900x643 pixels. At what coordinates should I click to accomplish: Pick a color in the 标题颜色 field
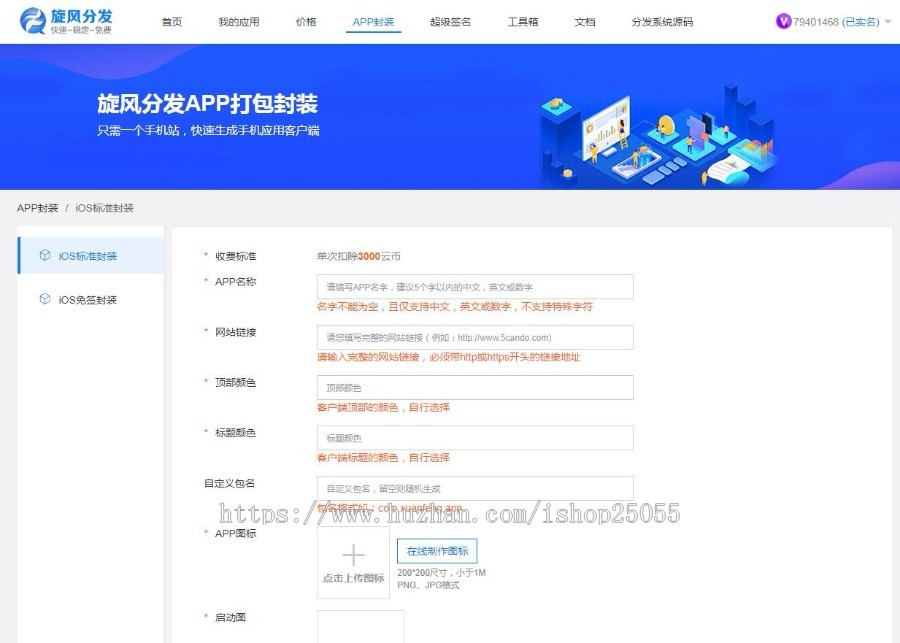pyautogui.click(x=475, y=437)
